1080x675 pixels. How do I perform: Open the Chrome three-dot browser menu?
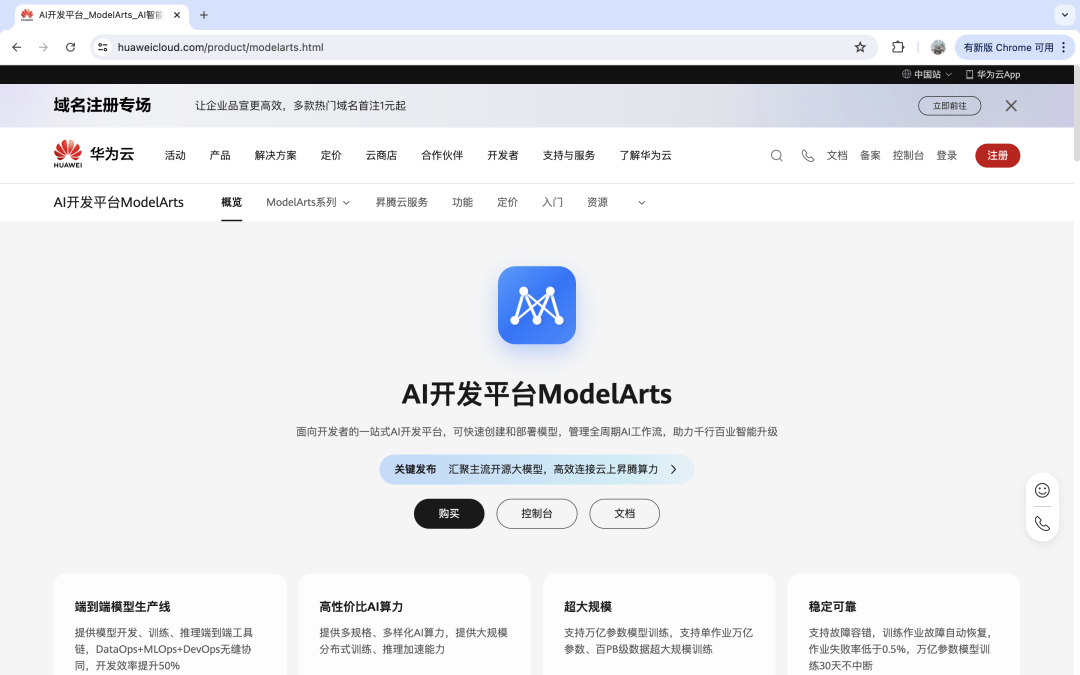tap(1063, 47)
